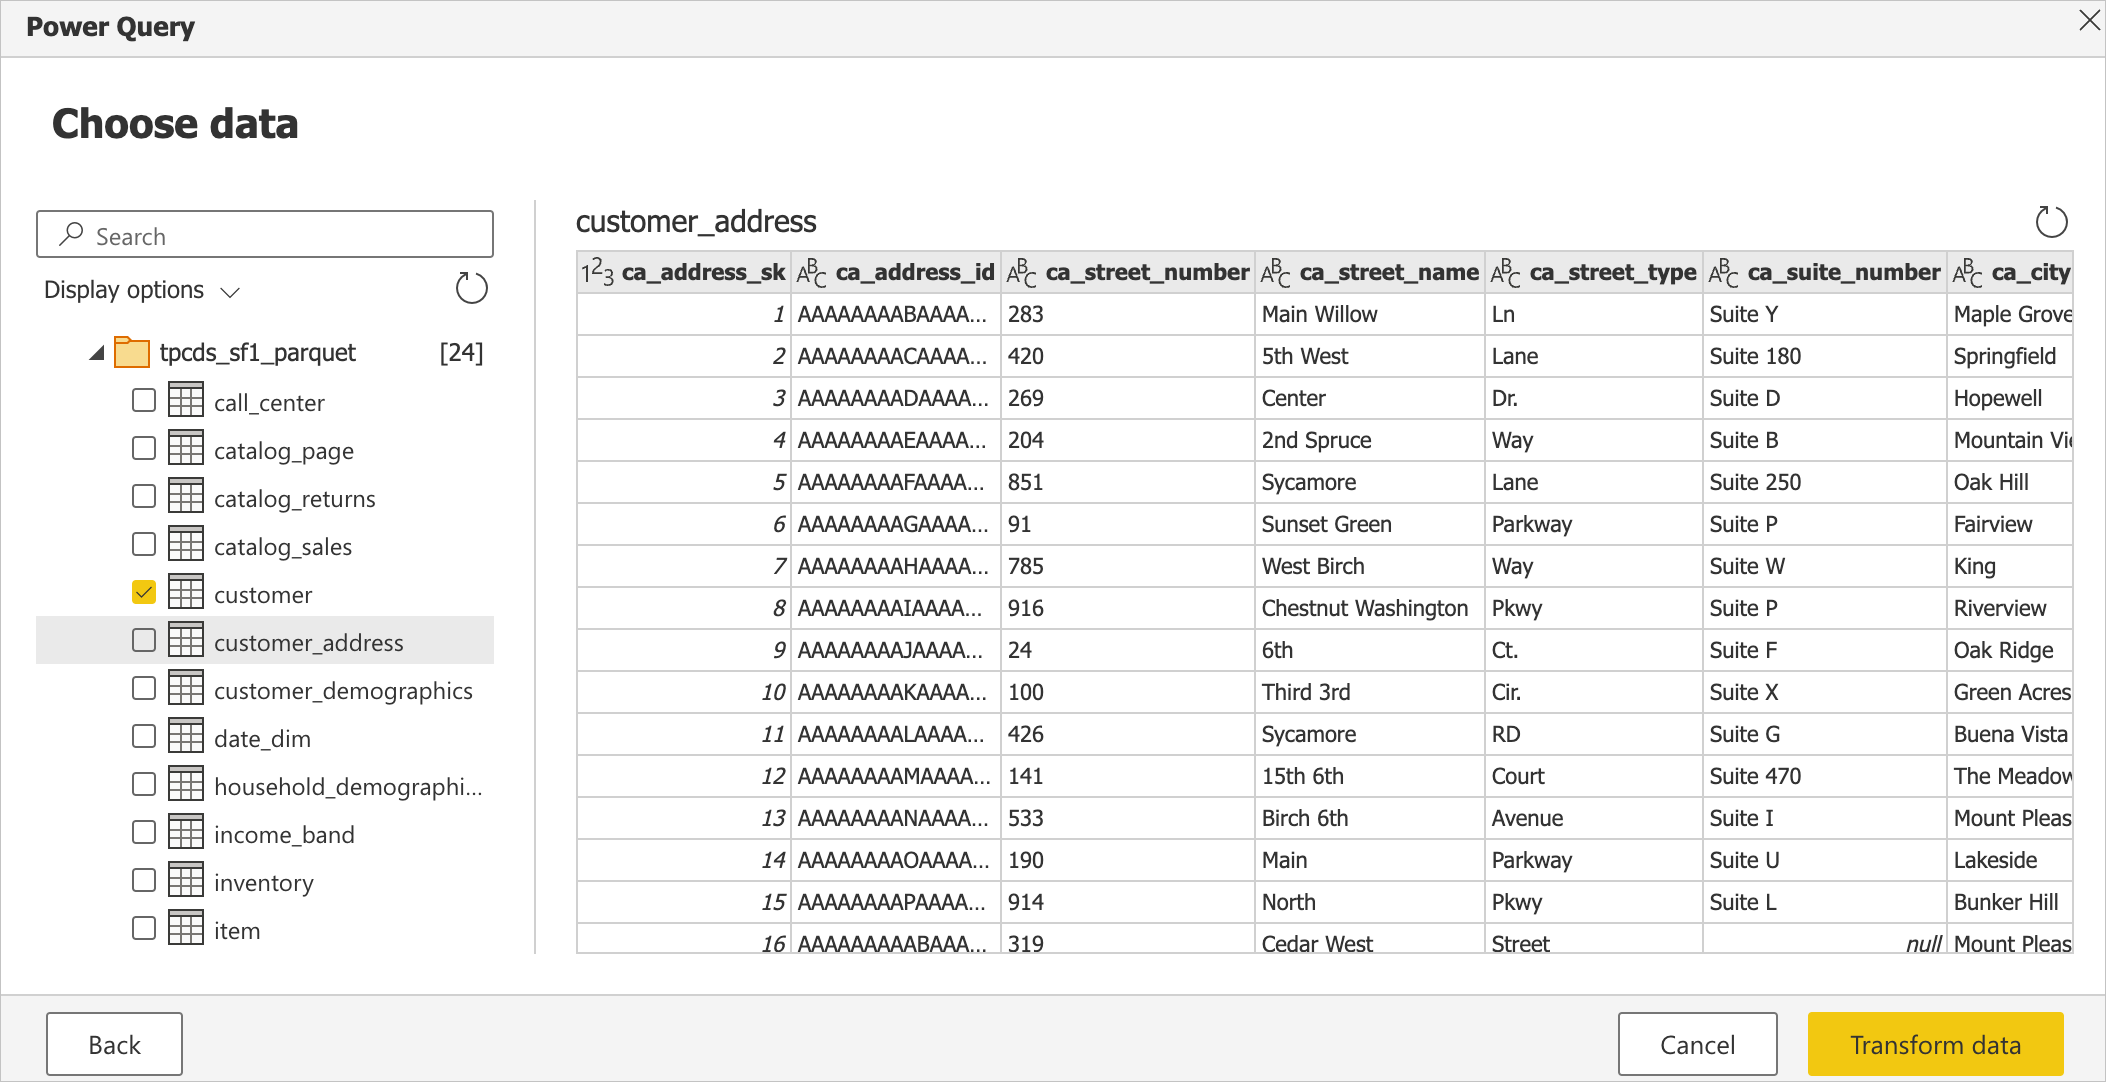Click the text type icon on ca_street_type column
Image resolution: width=2106 pixels, height=1082 pixels.
click(x=1504, y=273)
